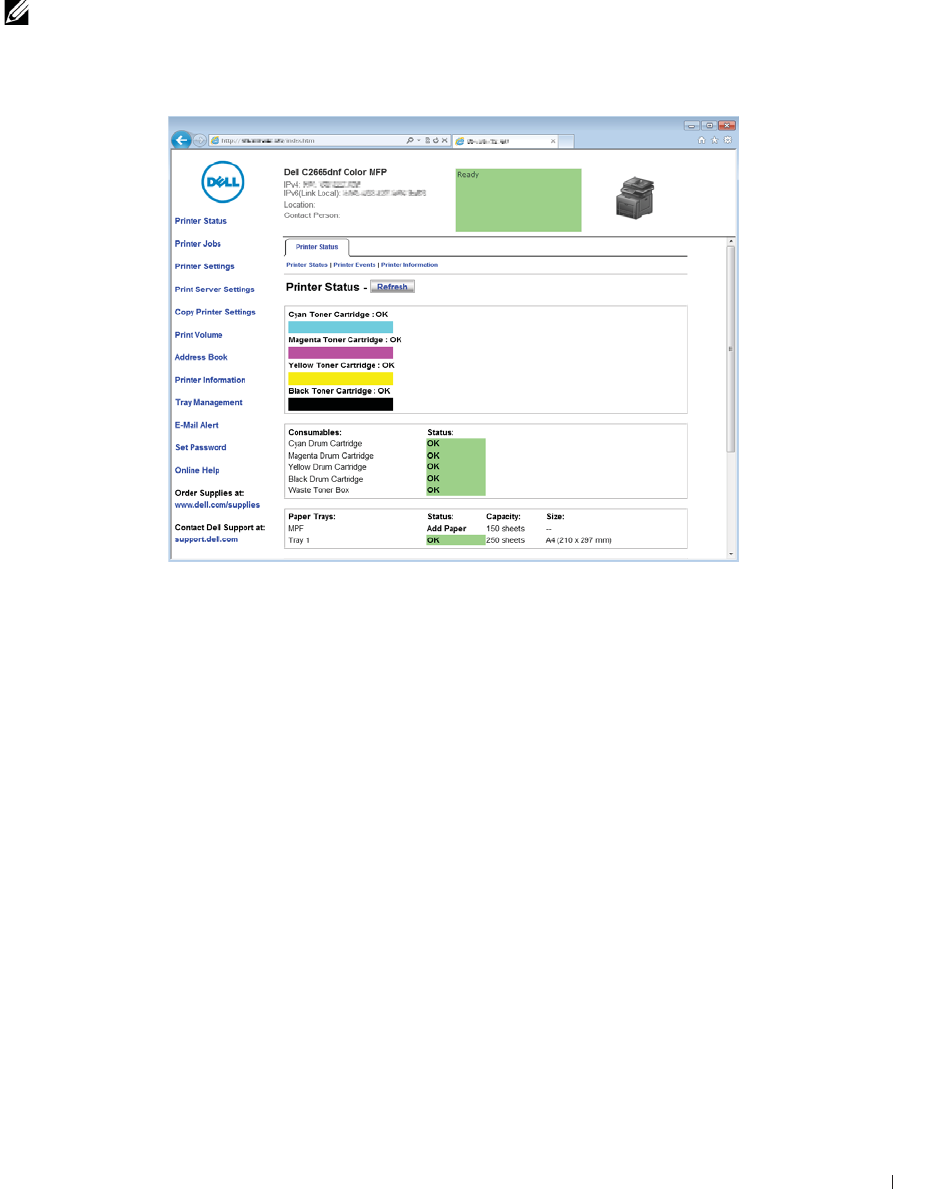This screenshot has height=1189, width=934.
Task: Click the page scrollbar down arrow
Action: [731, 554]
